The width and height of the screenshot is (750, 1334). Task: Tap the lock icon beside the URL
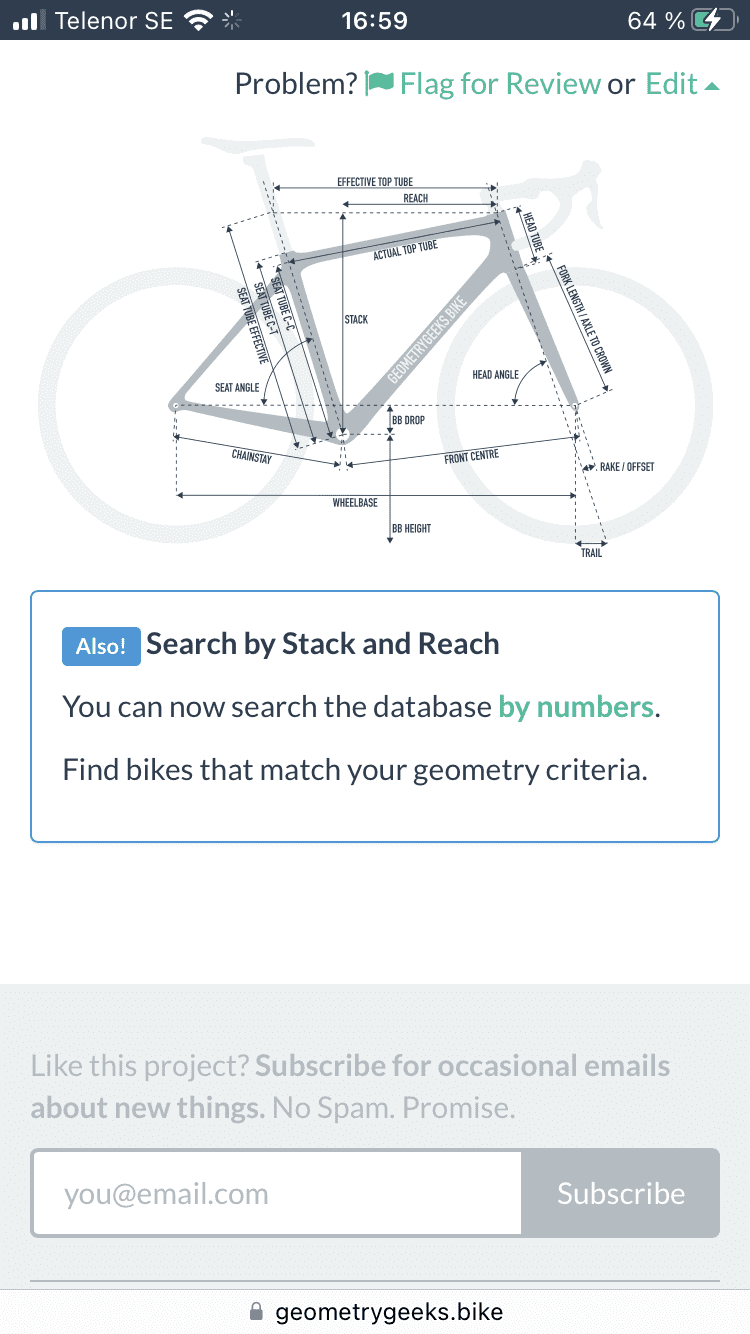(256, 1311)
